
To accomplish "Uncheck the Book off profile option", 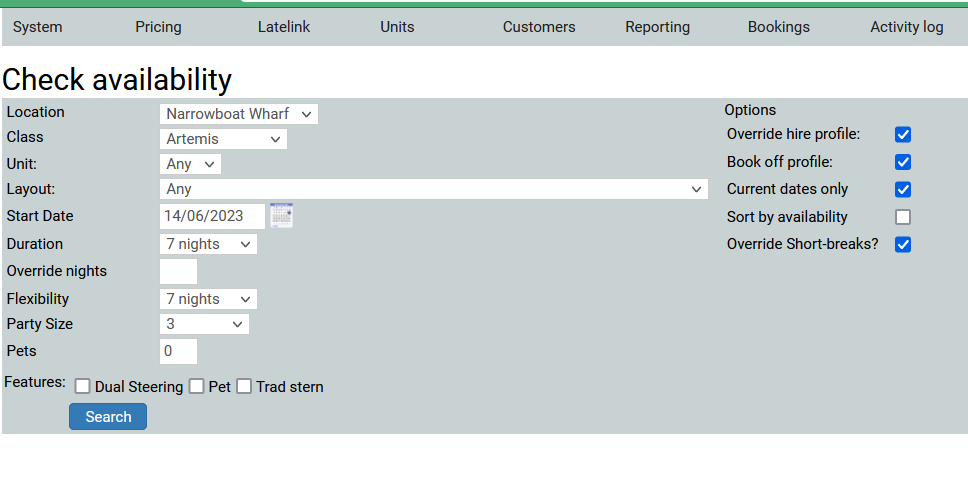I will [x=903, y=162].
